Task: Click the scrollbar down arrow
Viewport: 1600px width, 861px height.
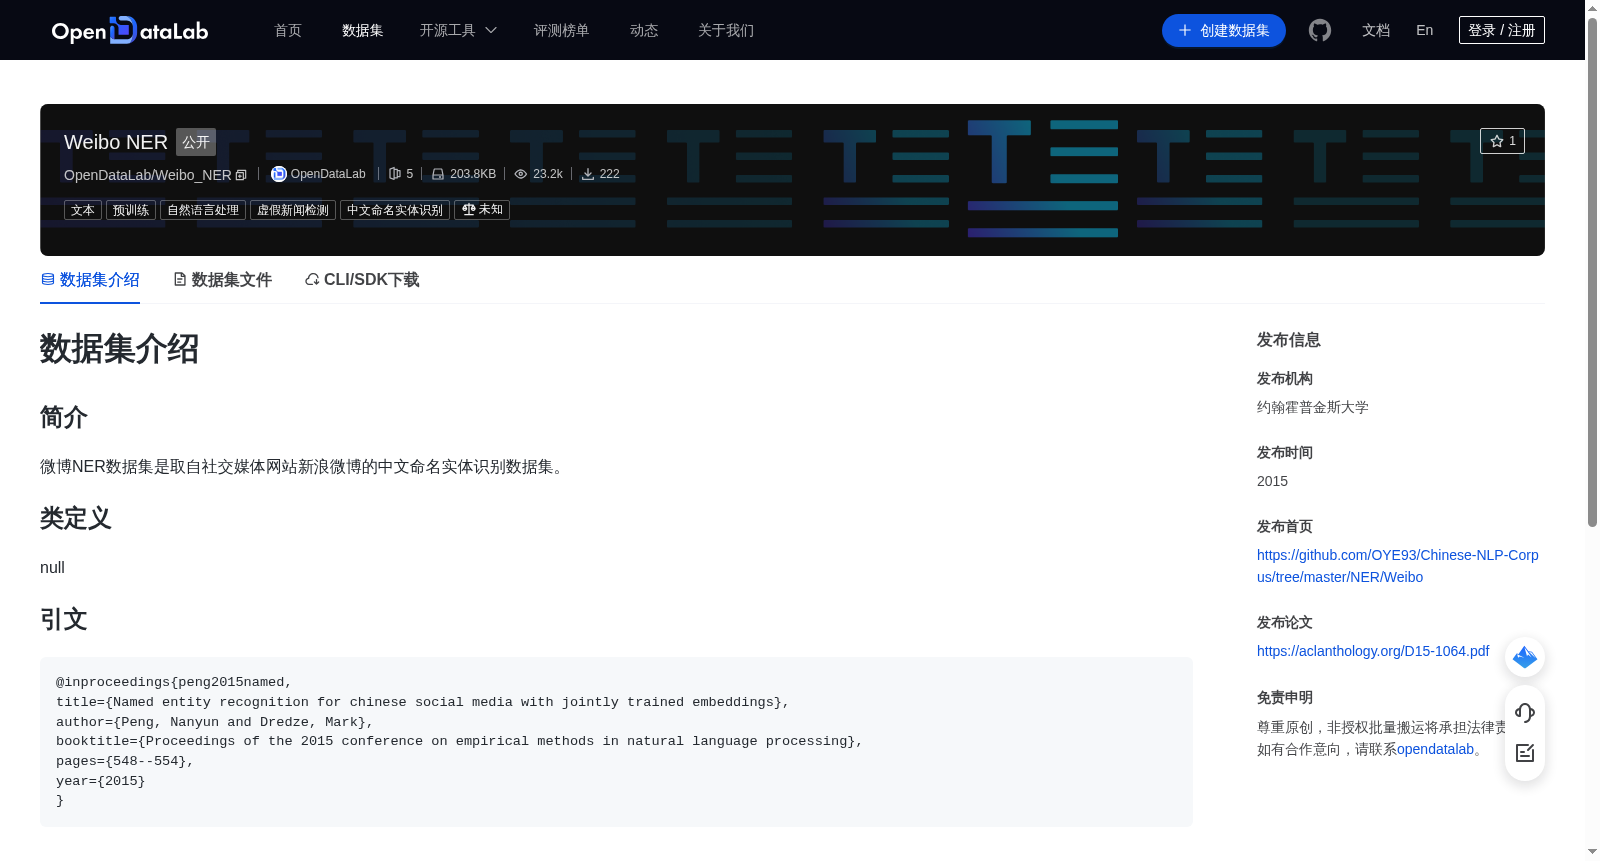Action: point(1592,852)
